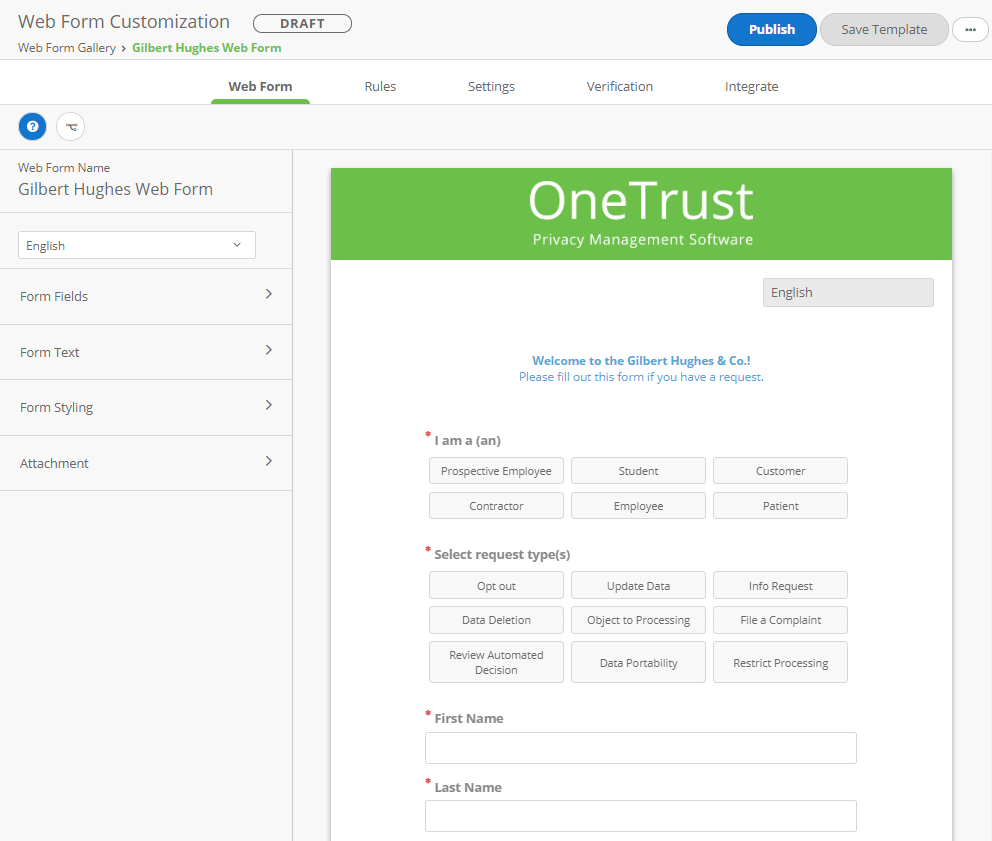Expand the Form Text section

146,352
